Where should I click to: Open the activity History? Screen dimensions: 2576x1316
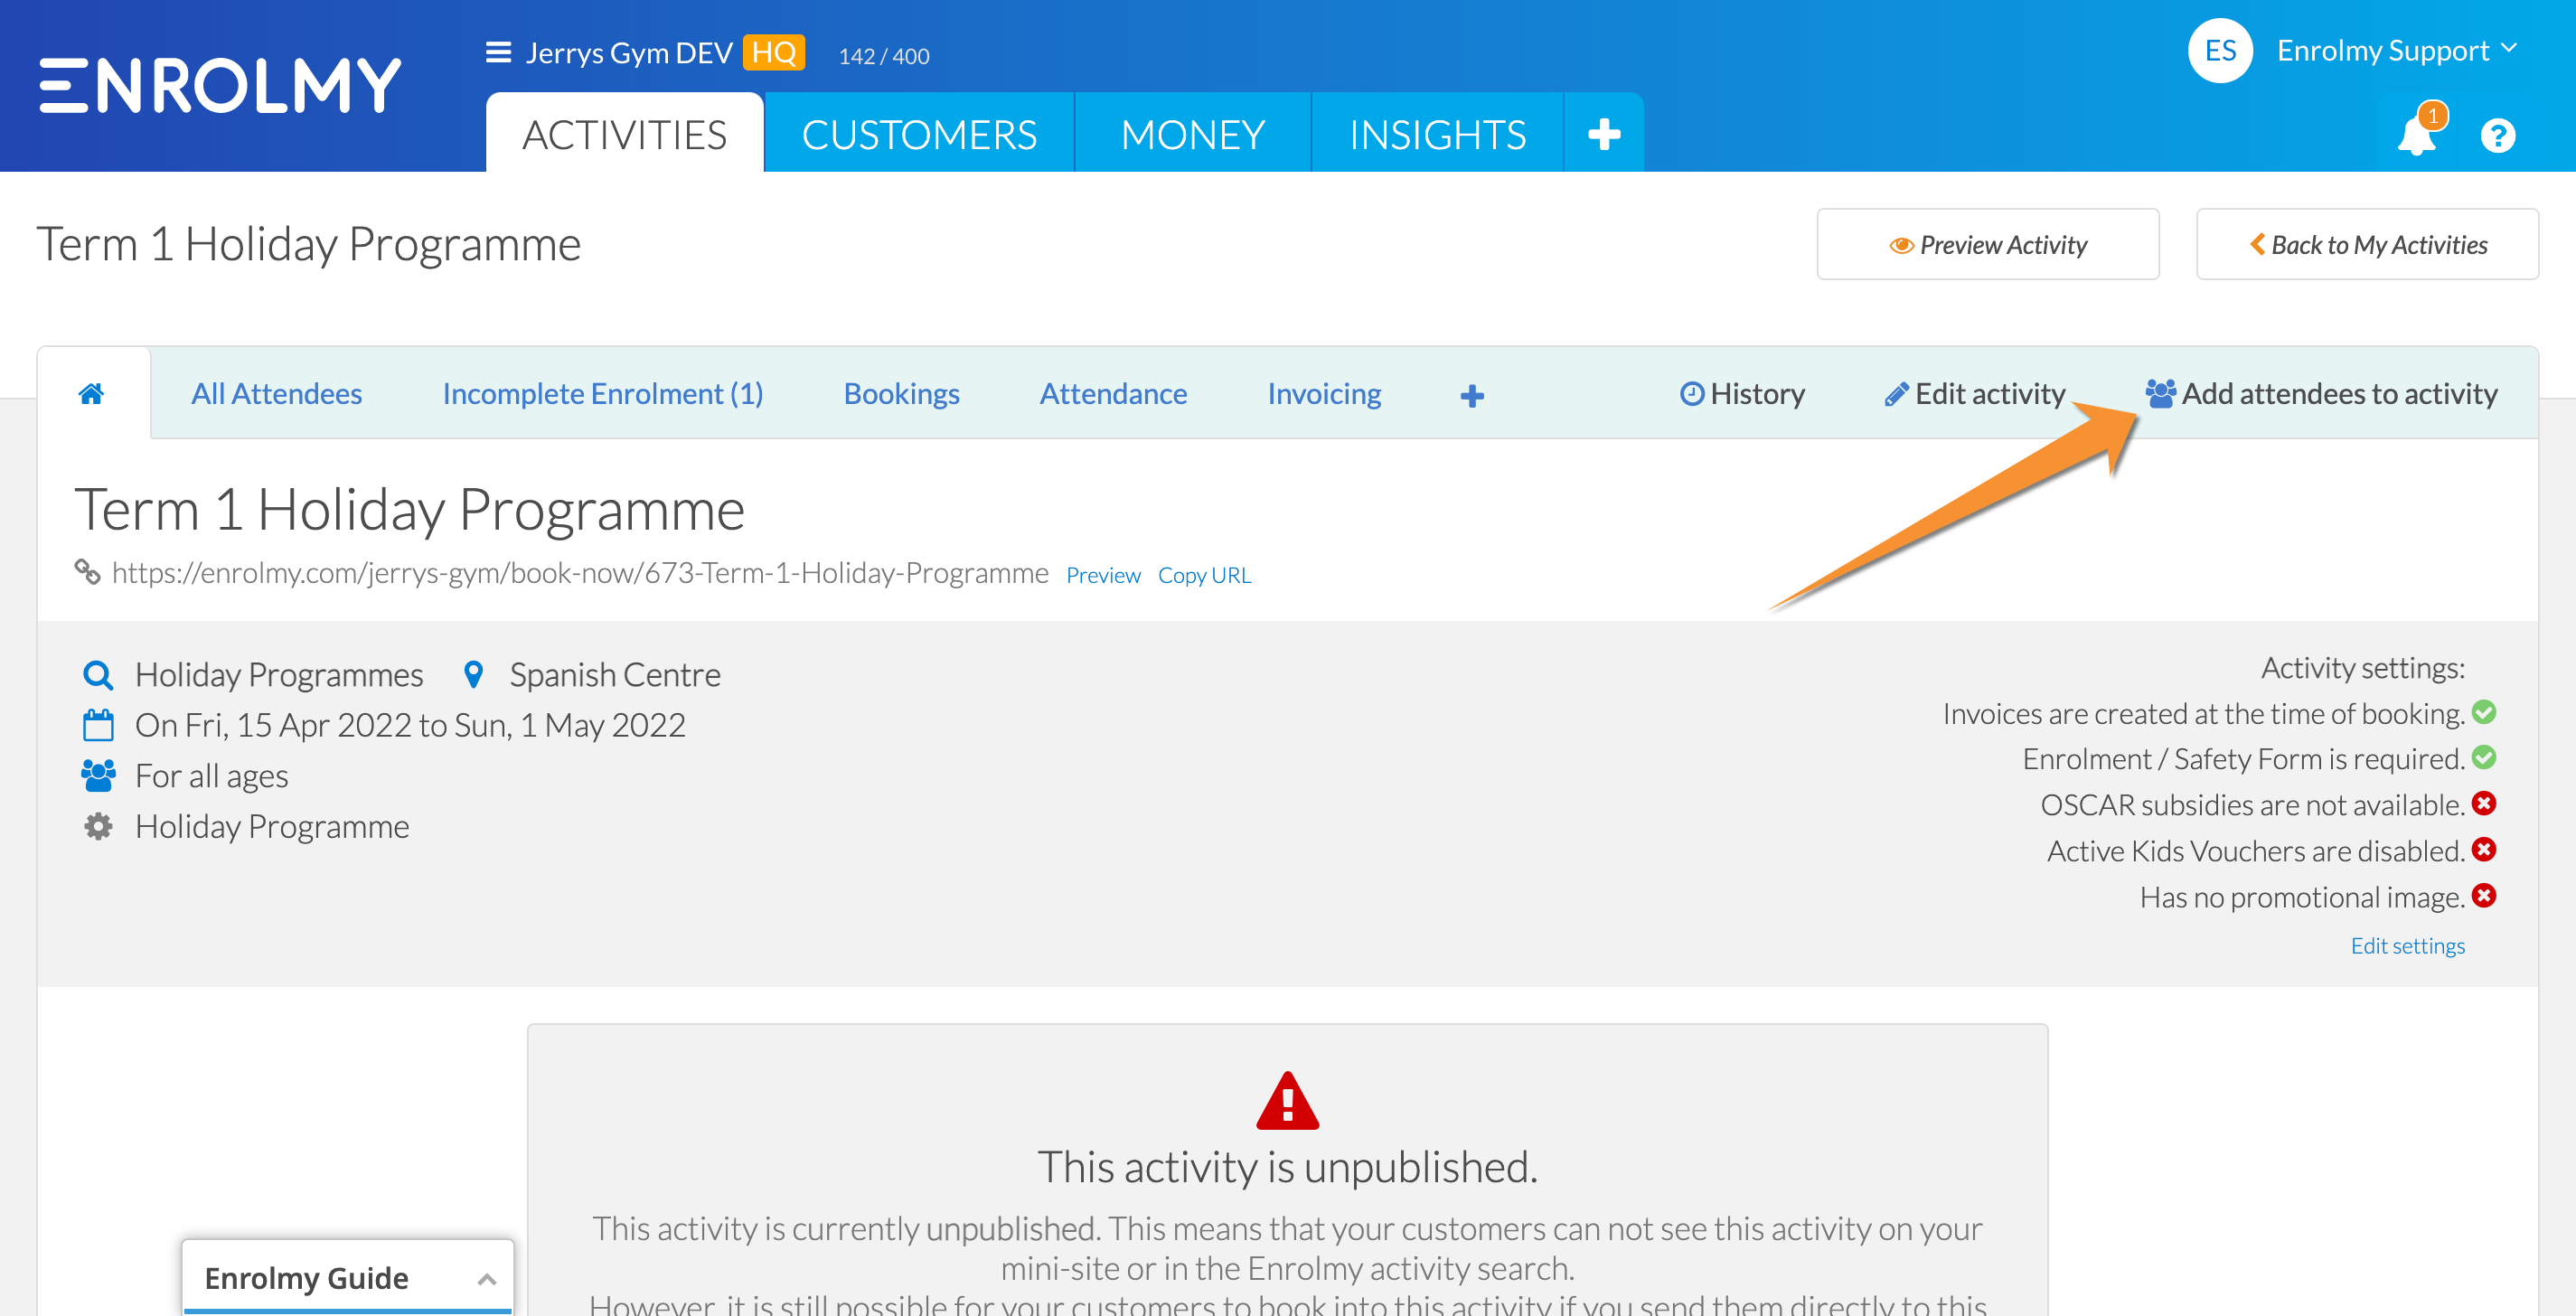[1742, 394]
